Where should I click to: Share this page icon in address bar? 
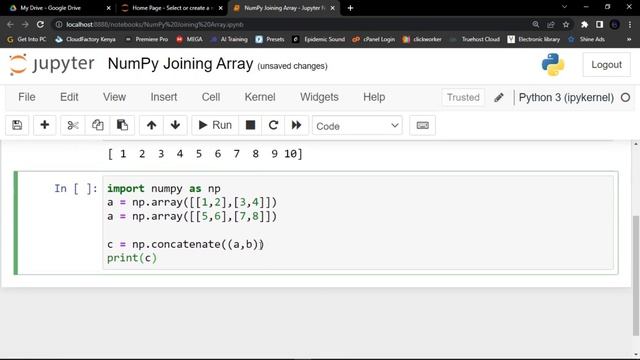551,24
